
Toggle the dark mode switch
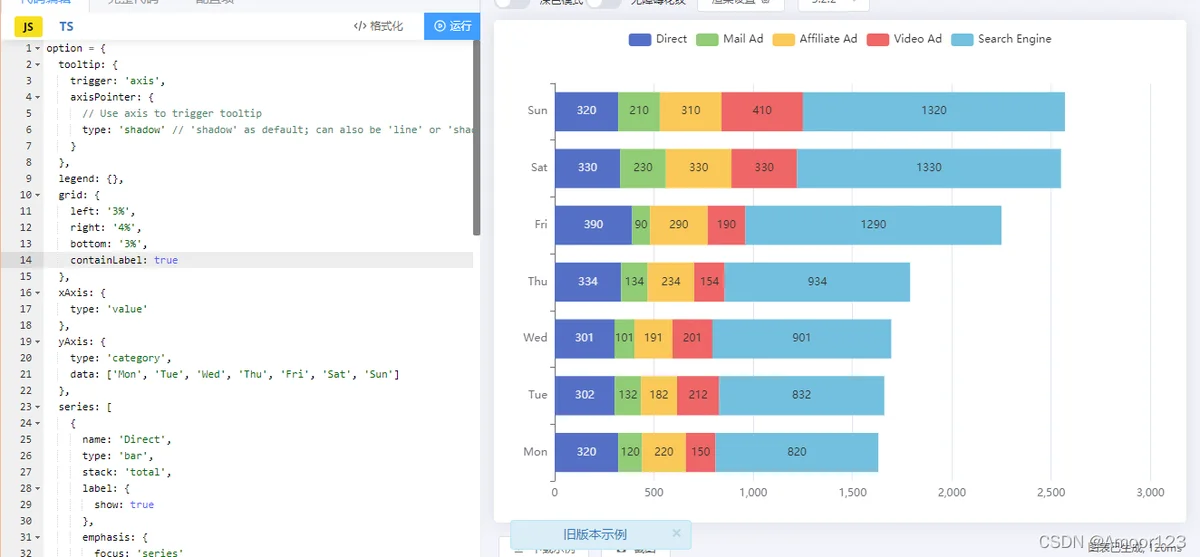[x=512, y=3]
